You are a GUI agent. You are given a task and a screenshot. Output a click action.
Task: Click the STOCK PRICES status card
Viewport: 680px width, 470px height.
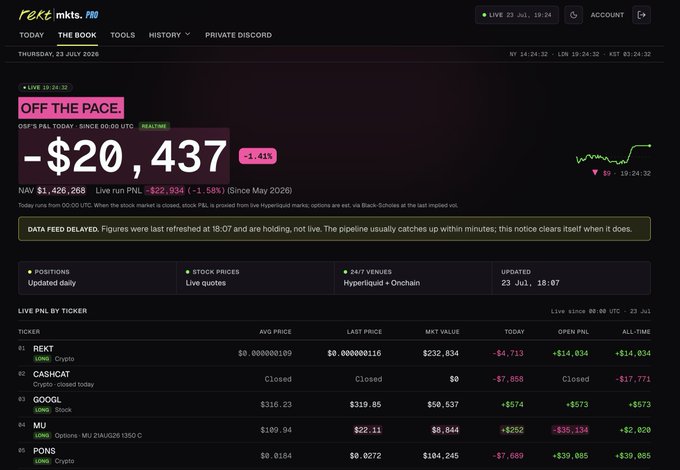255,277
